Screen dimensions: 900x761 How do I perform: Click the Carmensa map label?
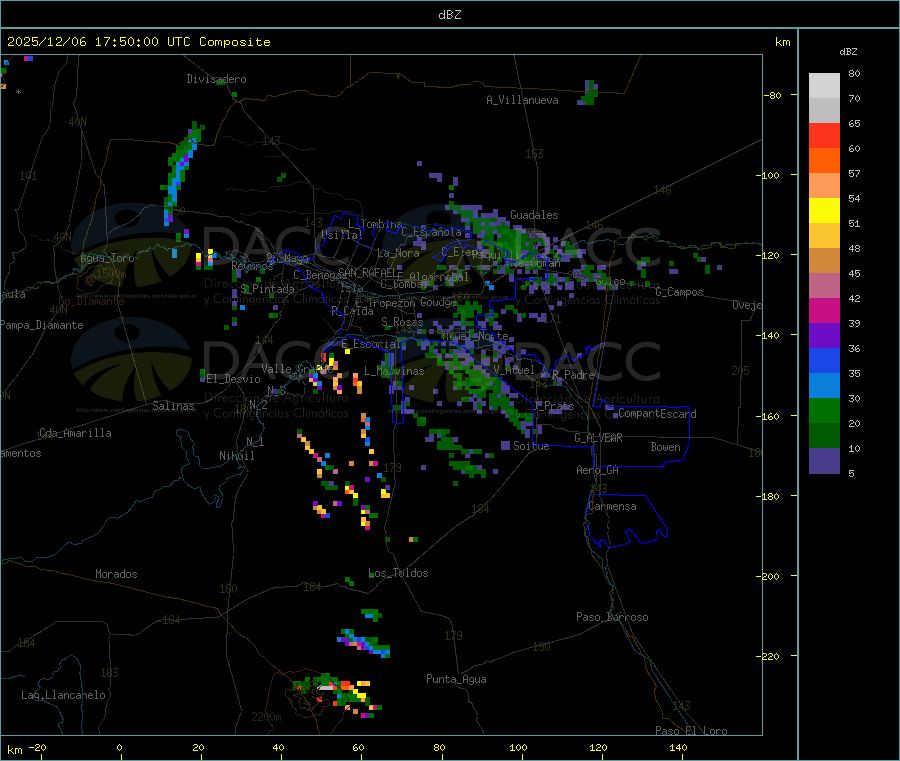[612, 506]
